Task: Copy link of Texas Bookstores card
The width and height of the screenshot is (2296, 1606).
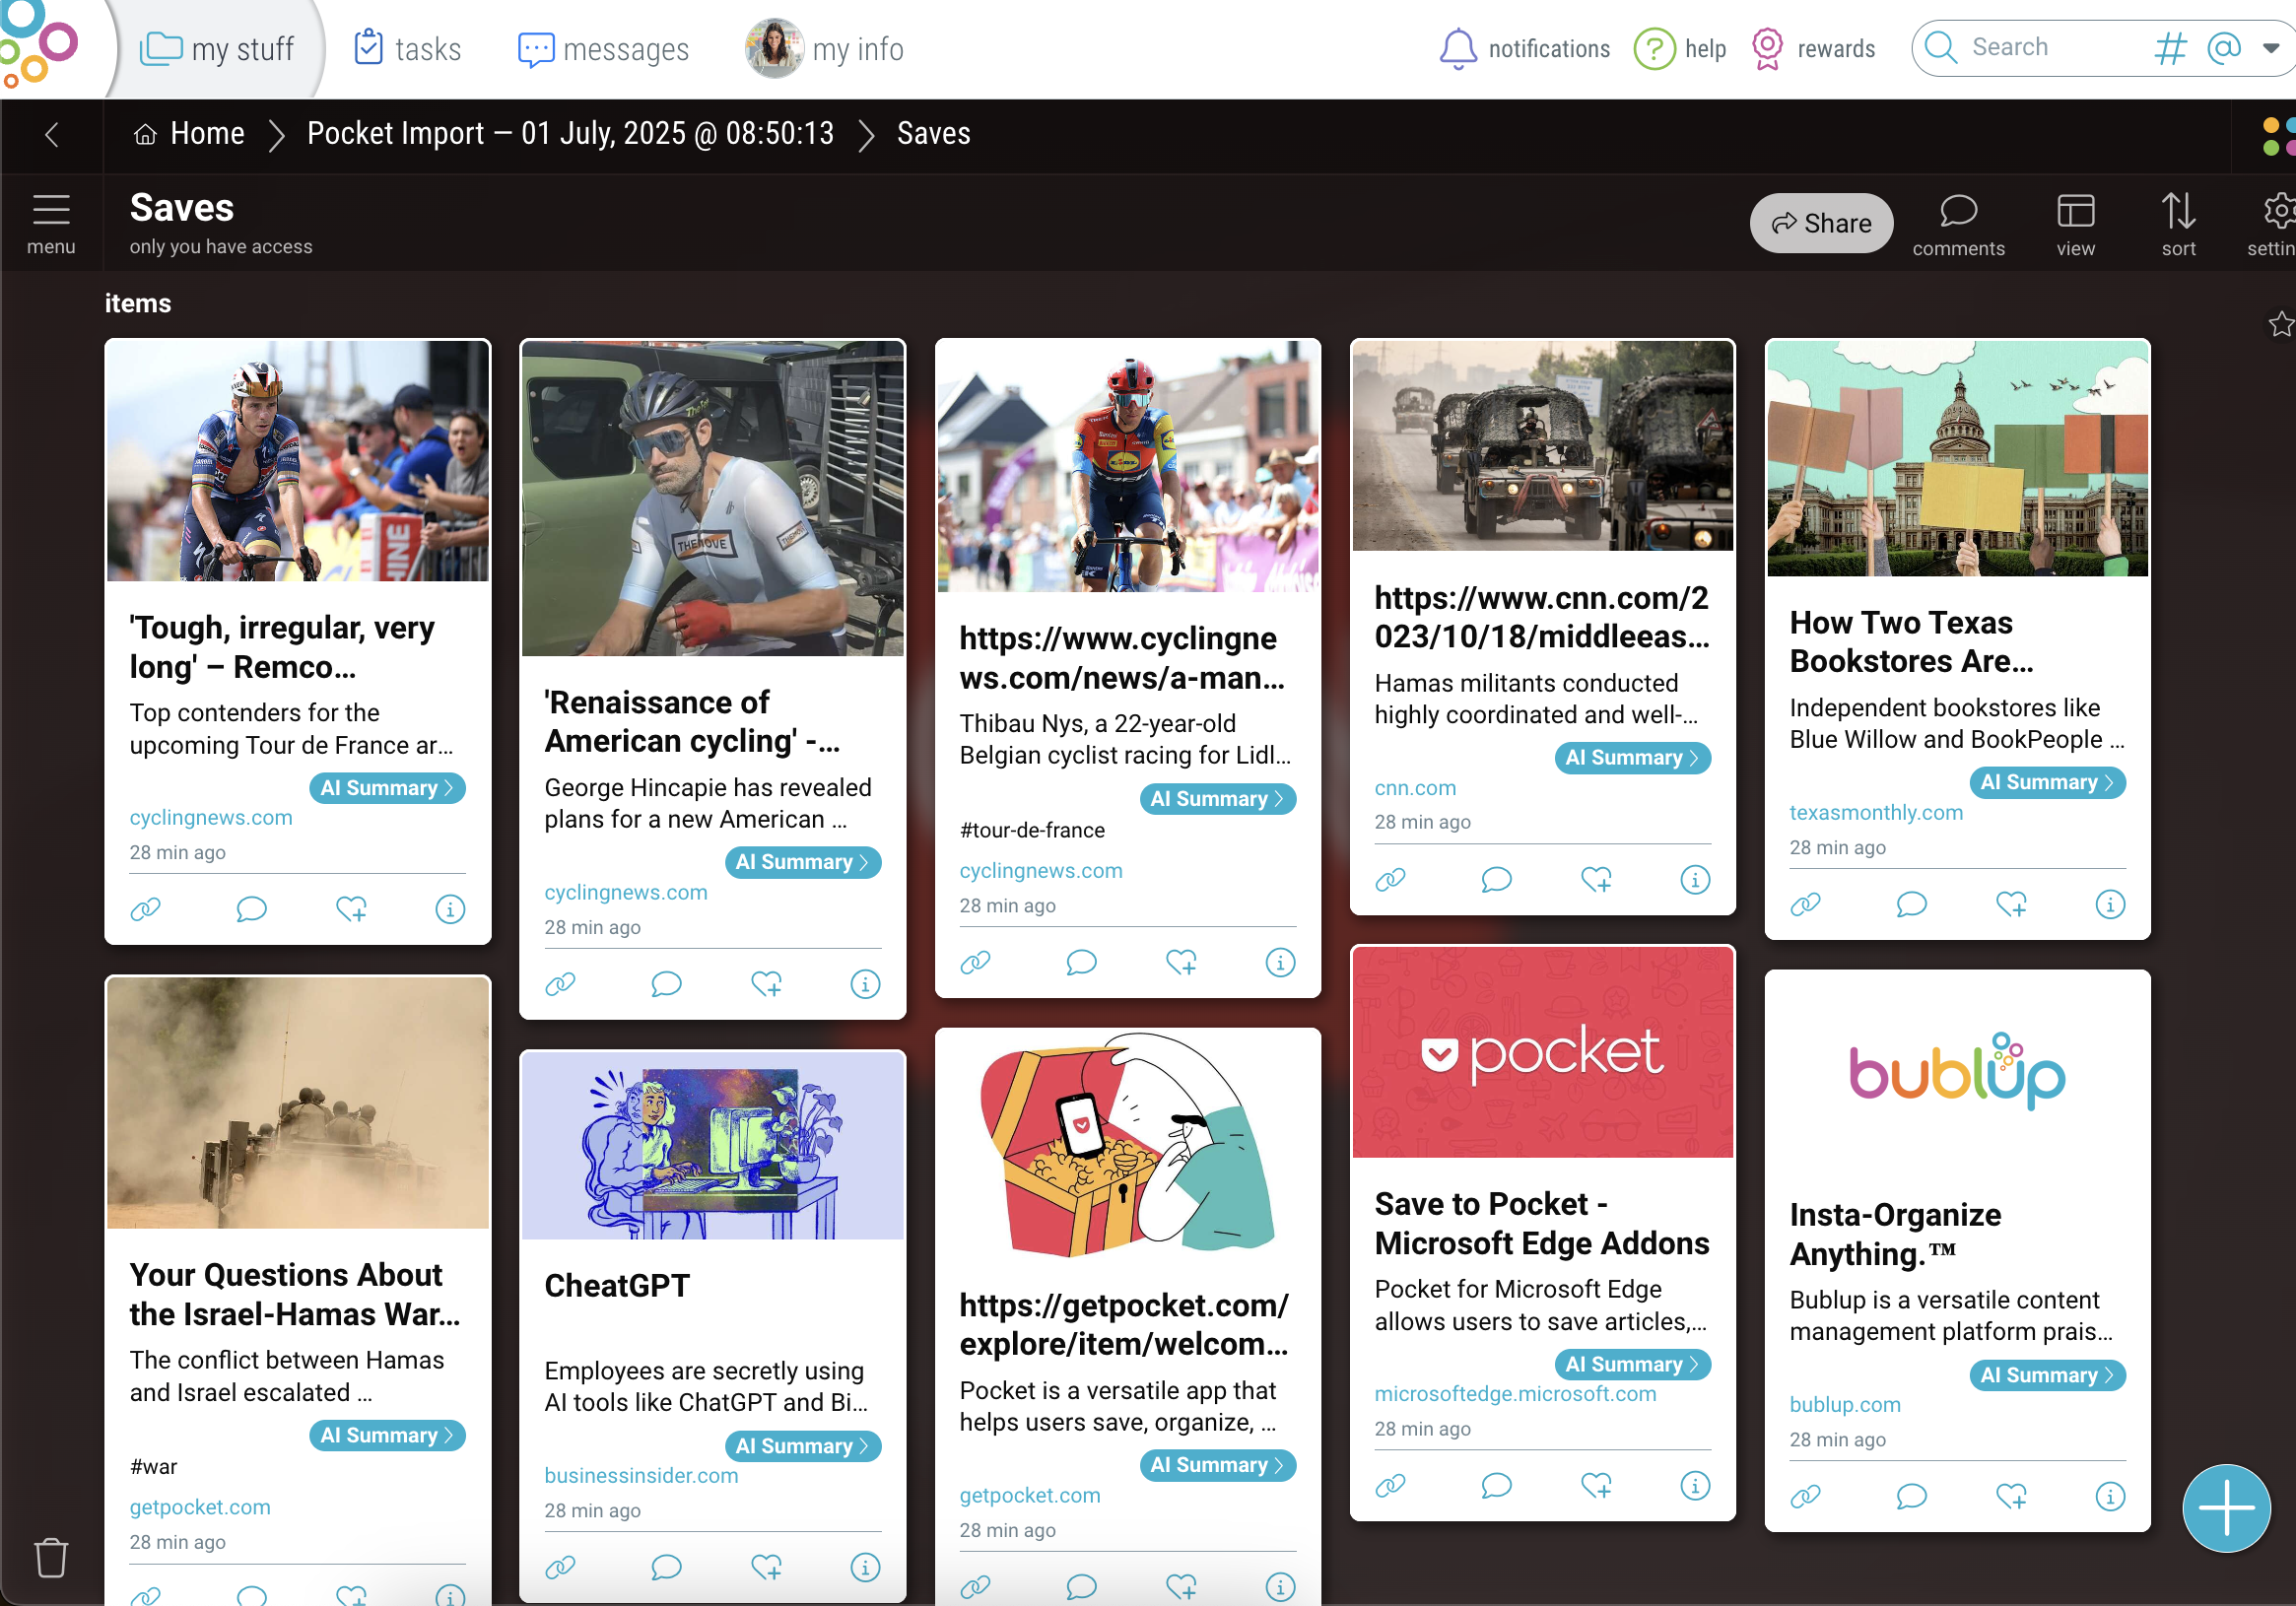Action: click(x=1805, y=904)
